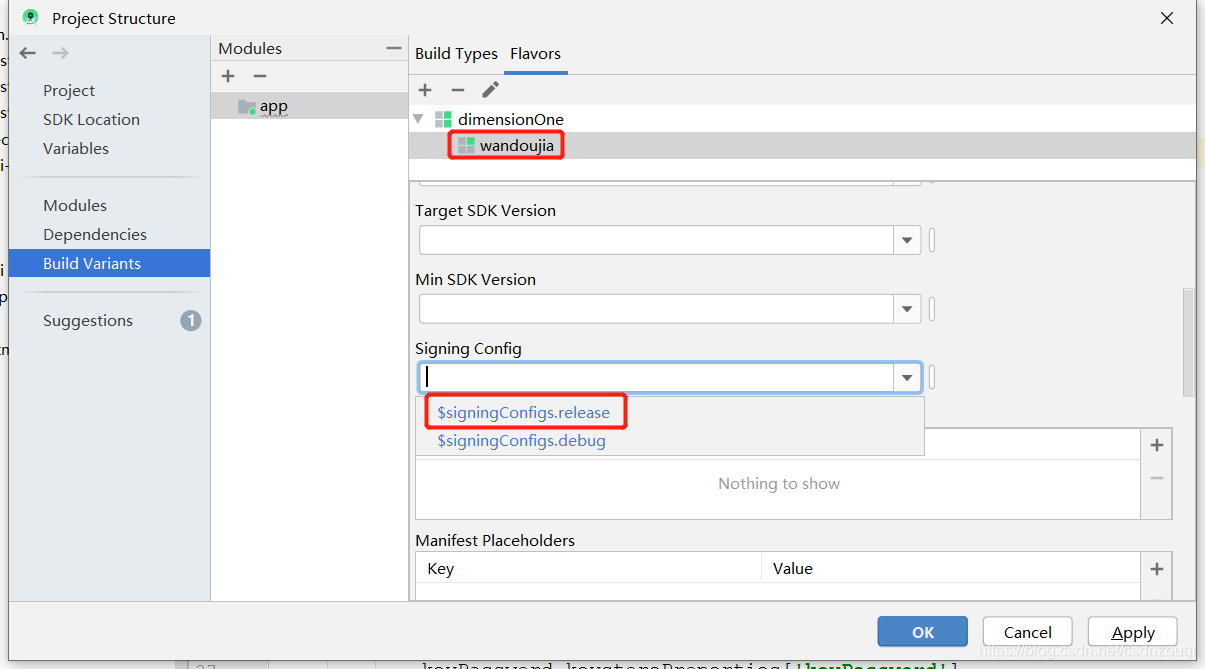Viewport: 1205px width, 669px height.
Task: Click Android Studio icon in title bar
Action: pos(30,17)
